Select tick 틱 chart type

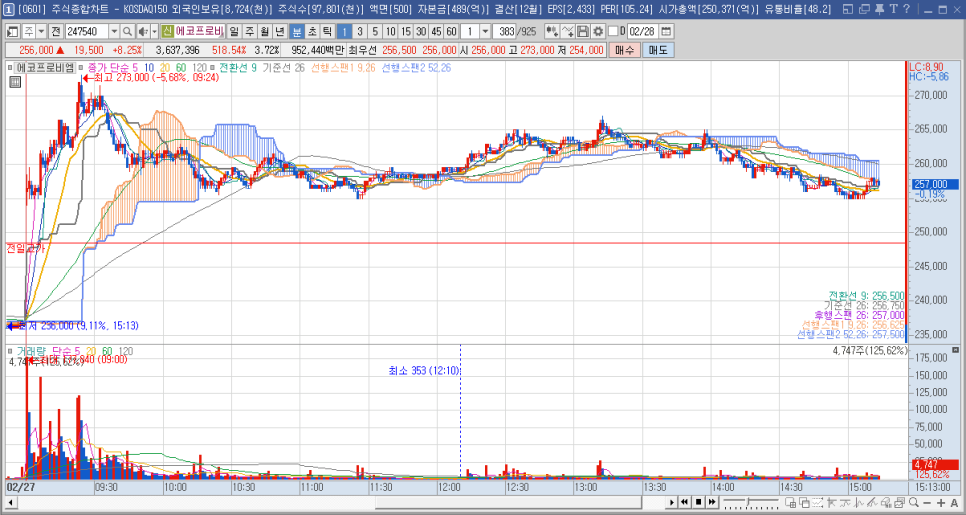tap(327, 31)
